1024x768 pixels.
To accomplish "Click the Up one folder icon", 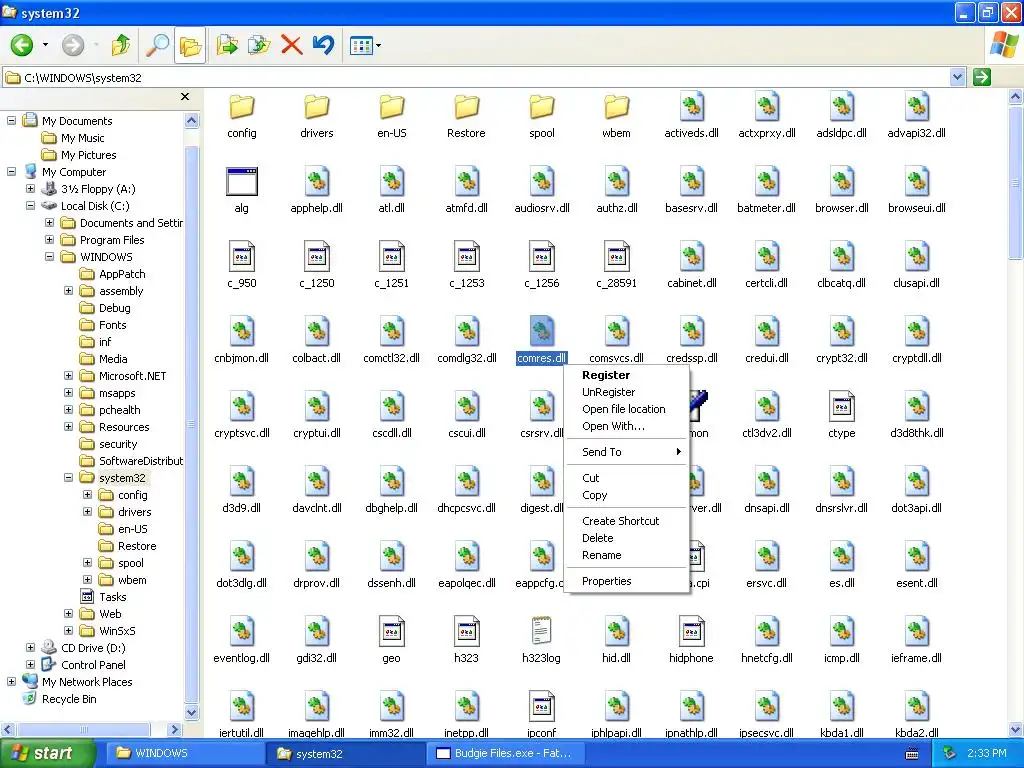I will coord(121,45).
